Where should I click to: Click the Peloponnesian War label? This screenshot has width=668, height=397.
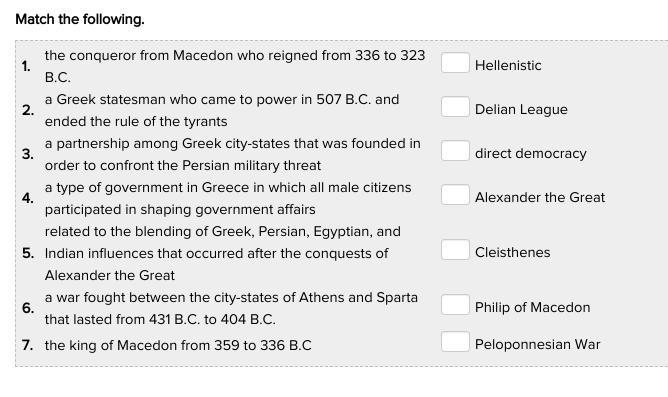[537, 344]
